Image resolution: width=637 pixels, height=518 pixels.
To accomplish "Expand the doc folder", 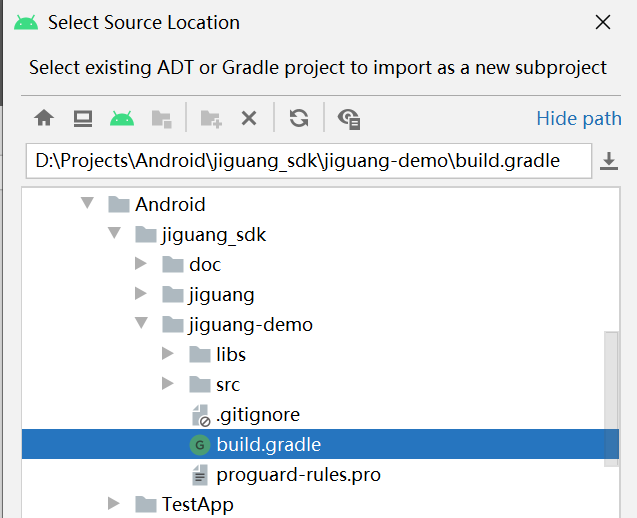I will pyautogui.click(x=141, y=265).
